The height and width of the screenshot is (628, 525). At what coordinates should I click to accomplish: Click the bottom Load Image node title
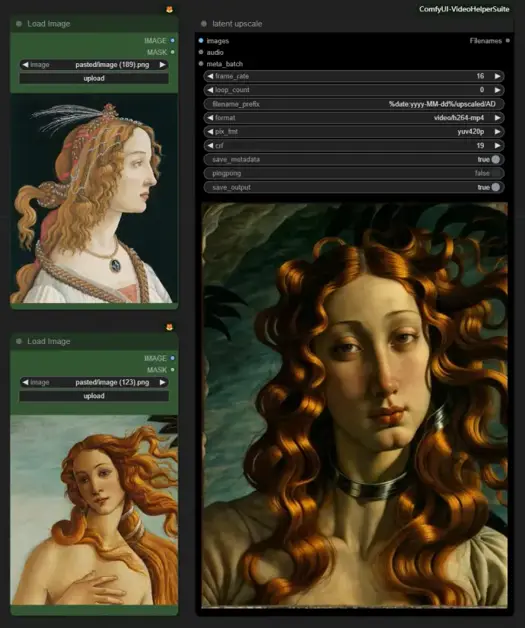[x=49, y=341]
